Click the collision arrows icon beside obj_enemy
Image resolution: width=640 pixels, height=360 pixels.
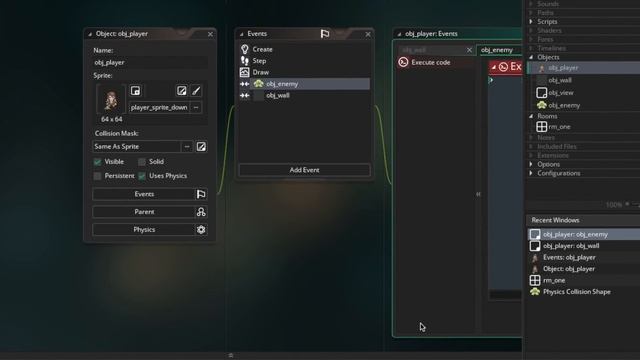point(244,84)
